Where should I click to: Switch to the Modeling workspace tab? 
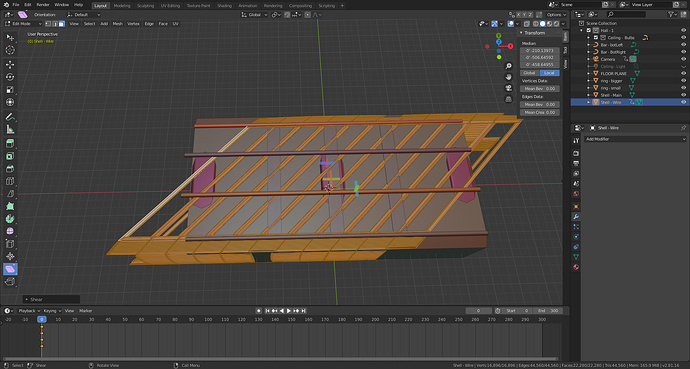(122, 6)
